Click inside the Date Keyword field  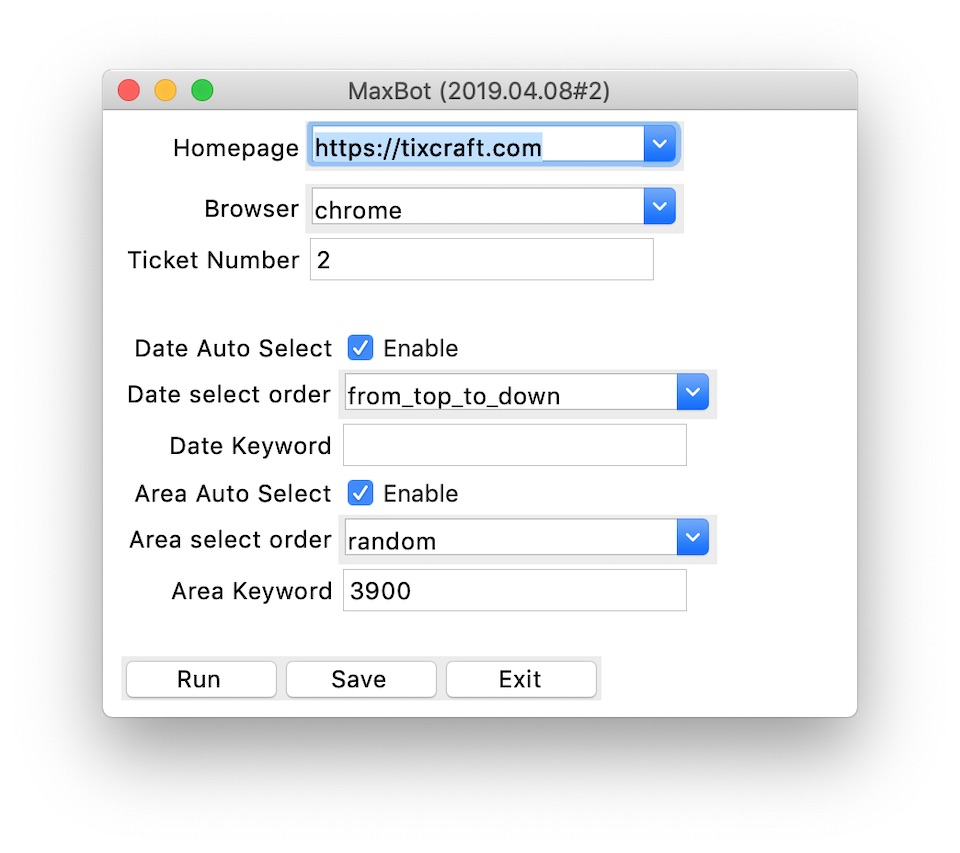[514, 445]
